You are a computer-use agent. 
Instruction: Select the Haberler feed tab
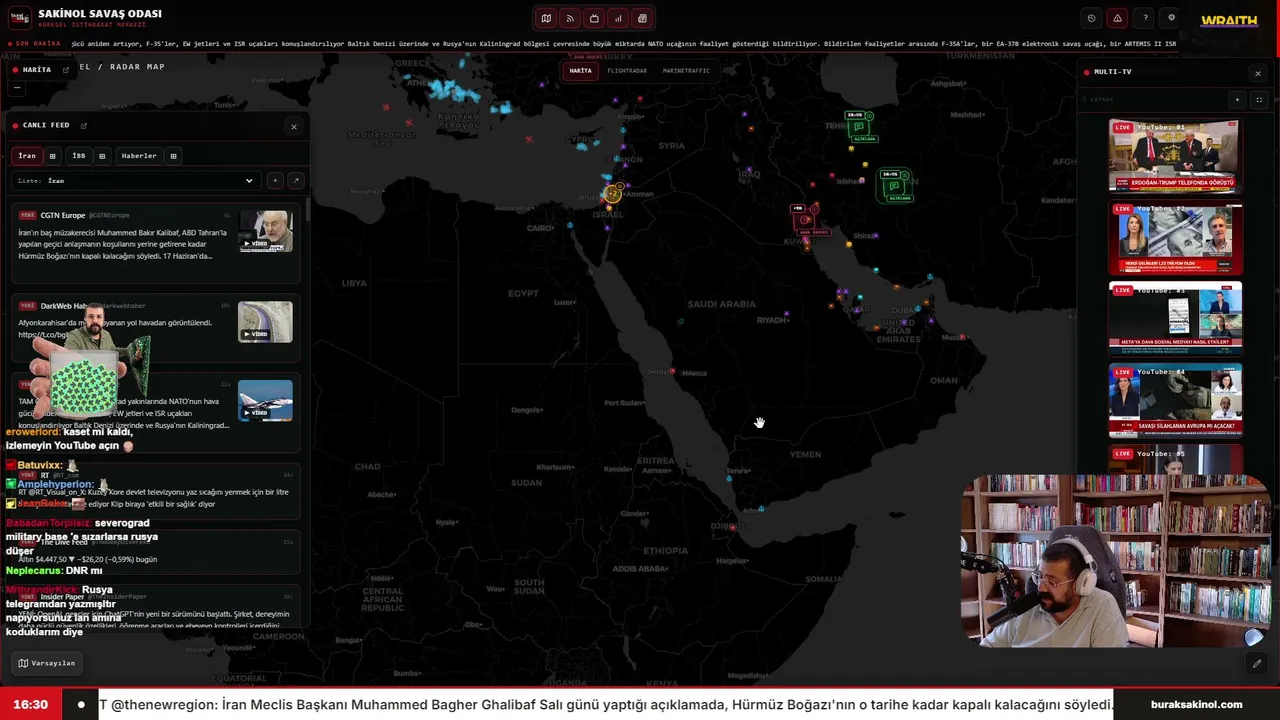pyautogui.click(x=139, y=156)
